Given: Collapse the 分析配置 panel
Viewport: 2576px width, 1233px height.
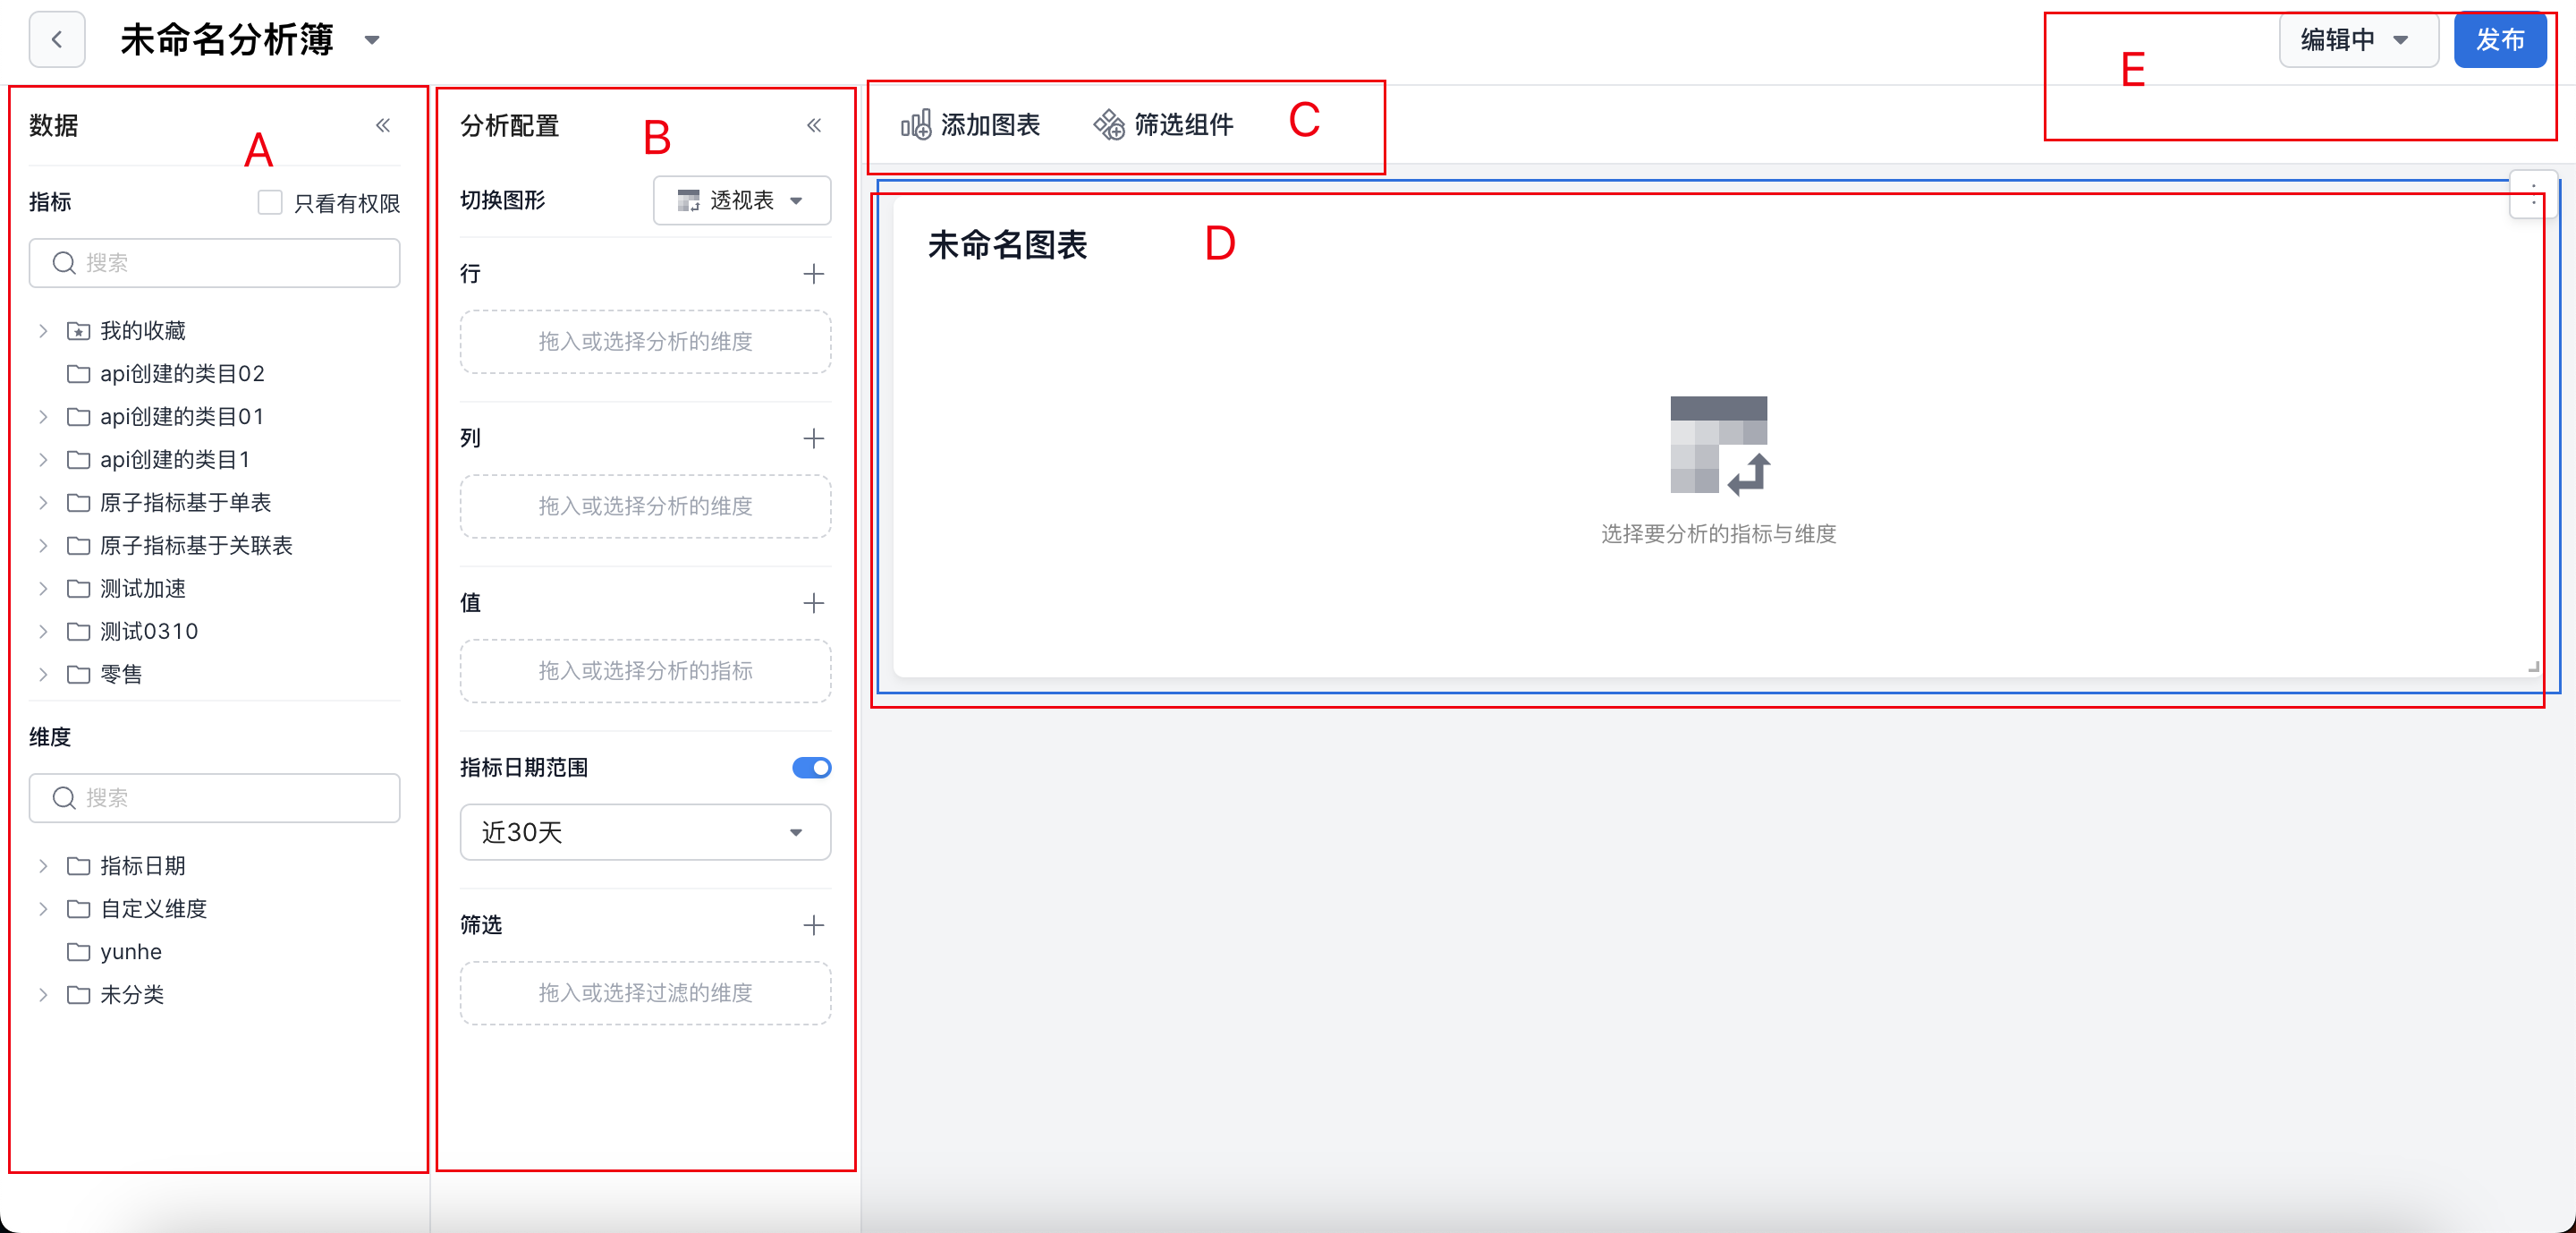Looking at the screenshot, I should (813, 125).
